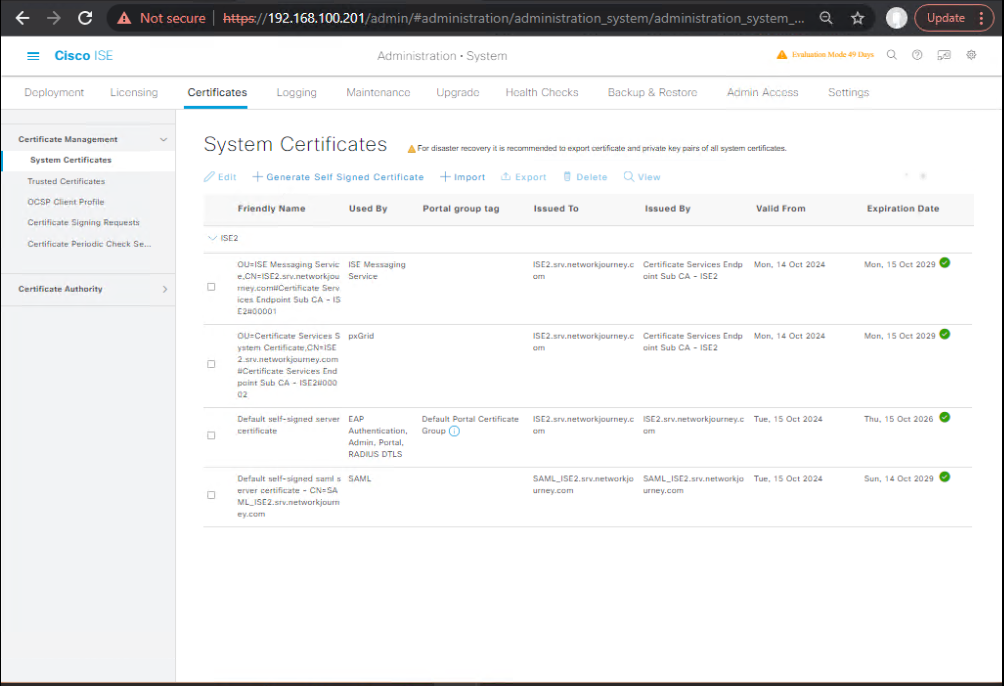The width and height of the screenshot is (1004, 686).
Task: Sort by the Issued By column header
Action: [x=667, y=209]
